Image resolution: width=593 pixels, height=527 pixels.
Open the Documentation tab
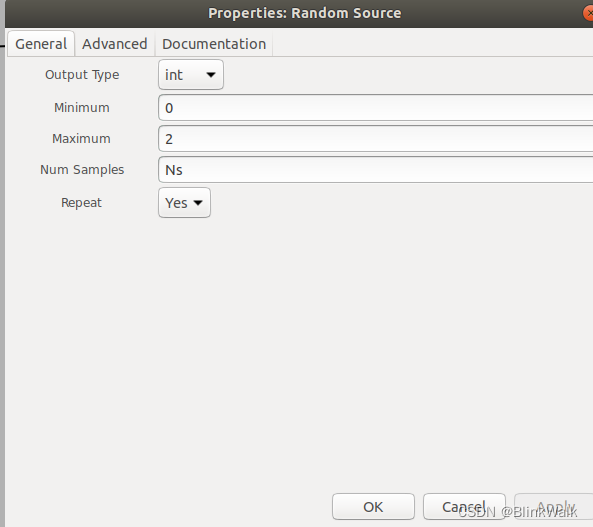[x=214, y=44]
